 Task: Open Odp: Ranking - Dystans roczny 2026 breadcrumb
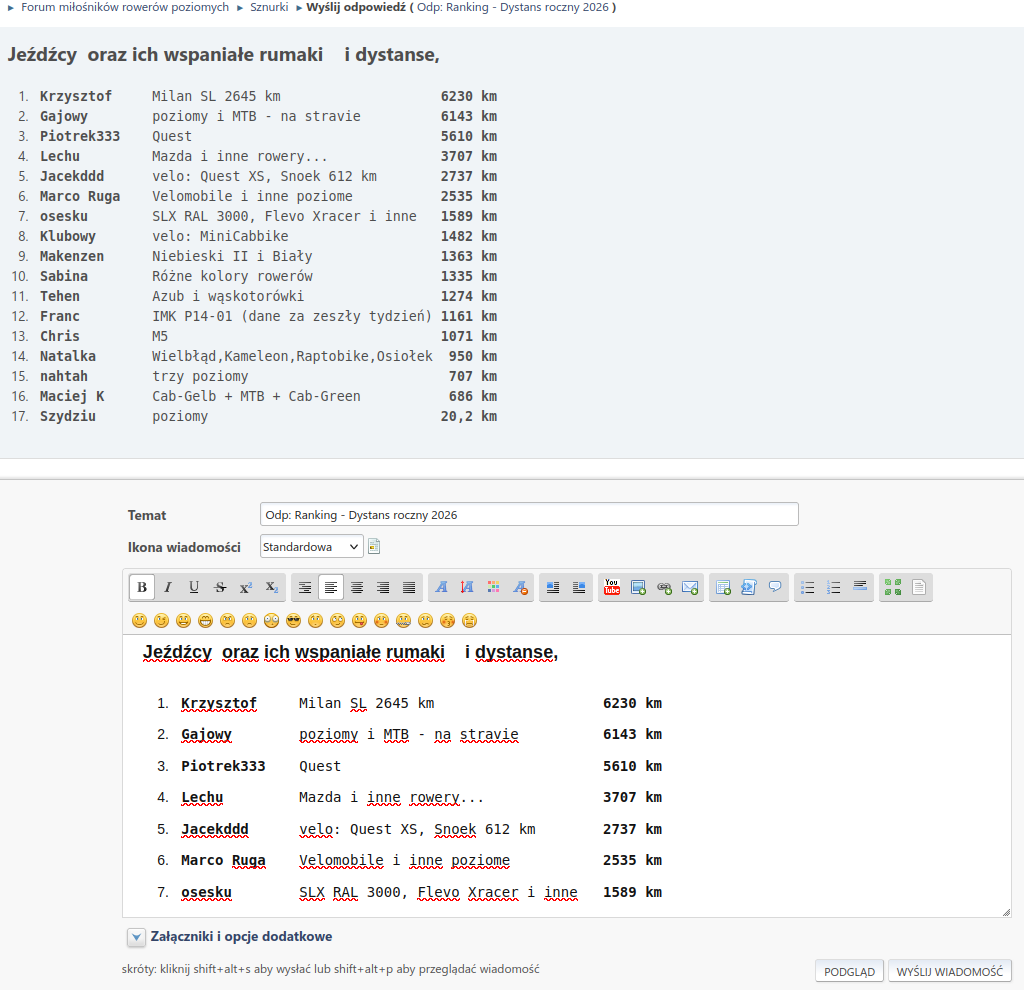[x=513, y=7]
